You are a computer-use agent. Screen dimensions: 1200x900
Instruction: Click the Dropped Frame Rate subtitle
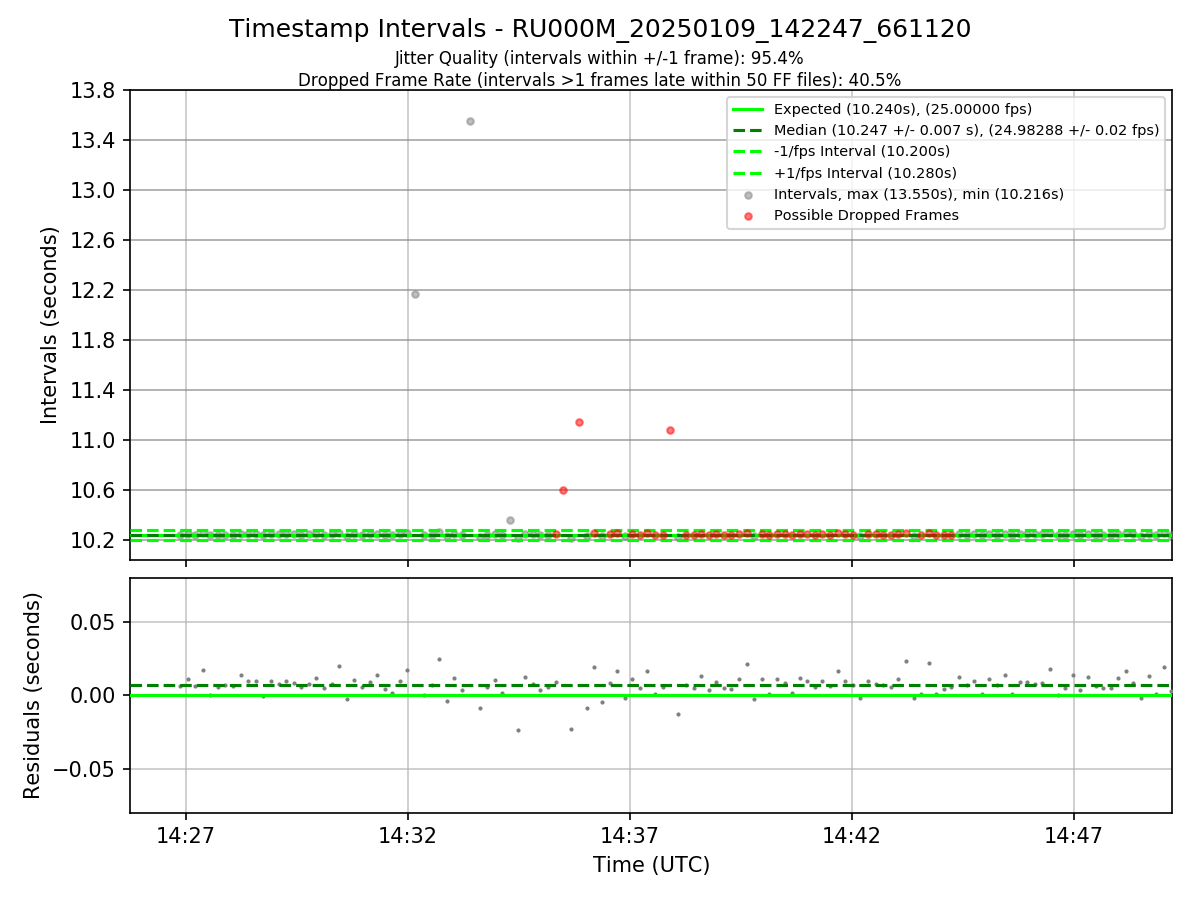(x=599, y=80)
